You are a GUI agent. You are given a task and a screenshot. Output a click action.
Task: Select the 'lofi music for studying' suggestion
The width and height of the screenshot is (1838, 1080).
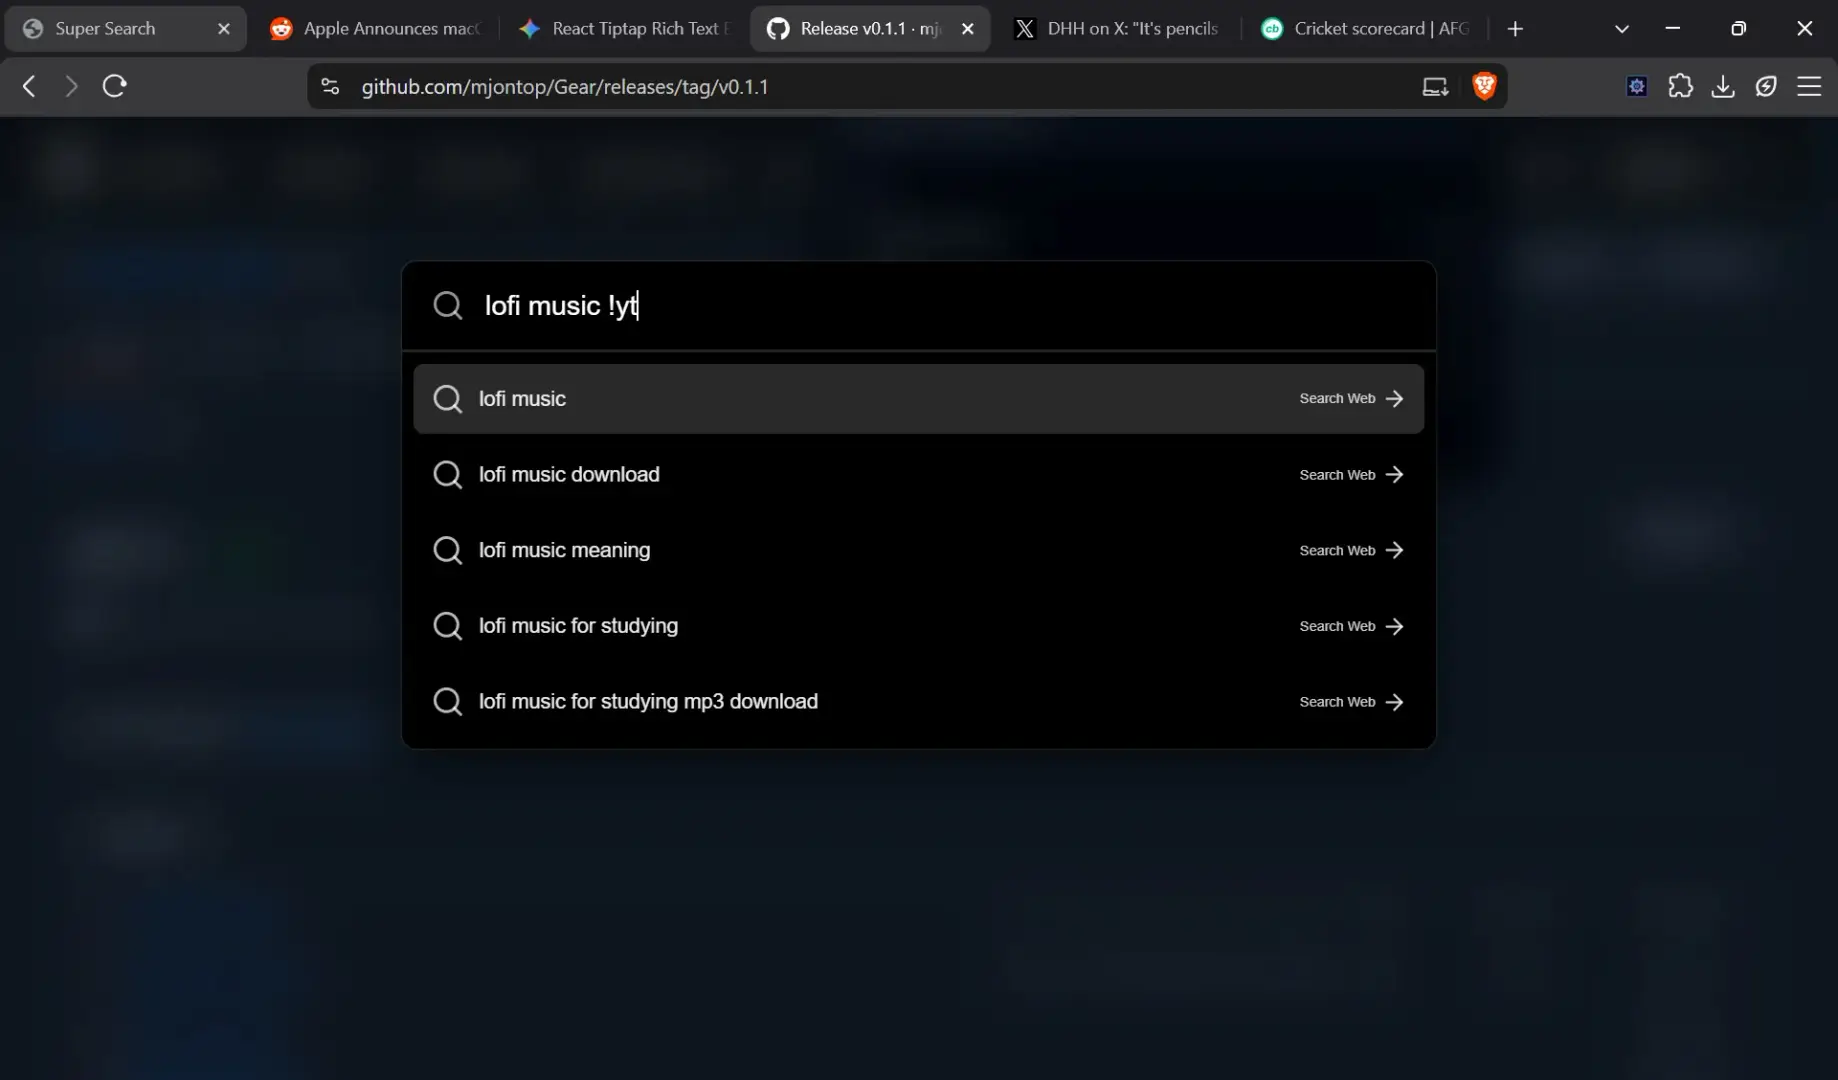pyautogui.click(x=919, y=627)
